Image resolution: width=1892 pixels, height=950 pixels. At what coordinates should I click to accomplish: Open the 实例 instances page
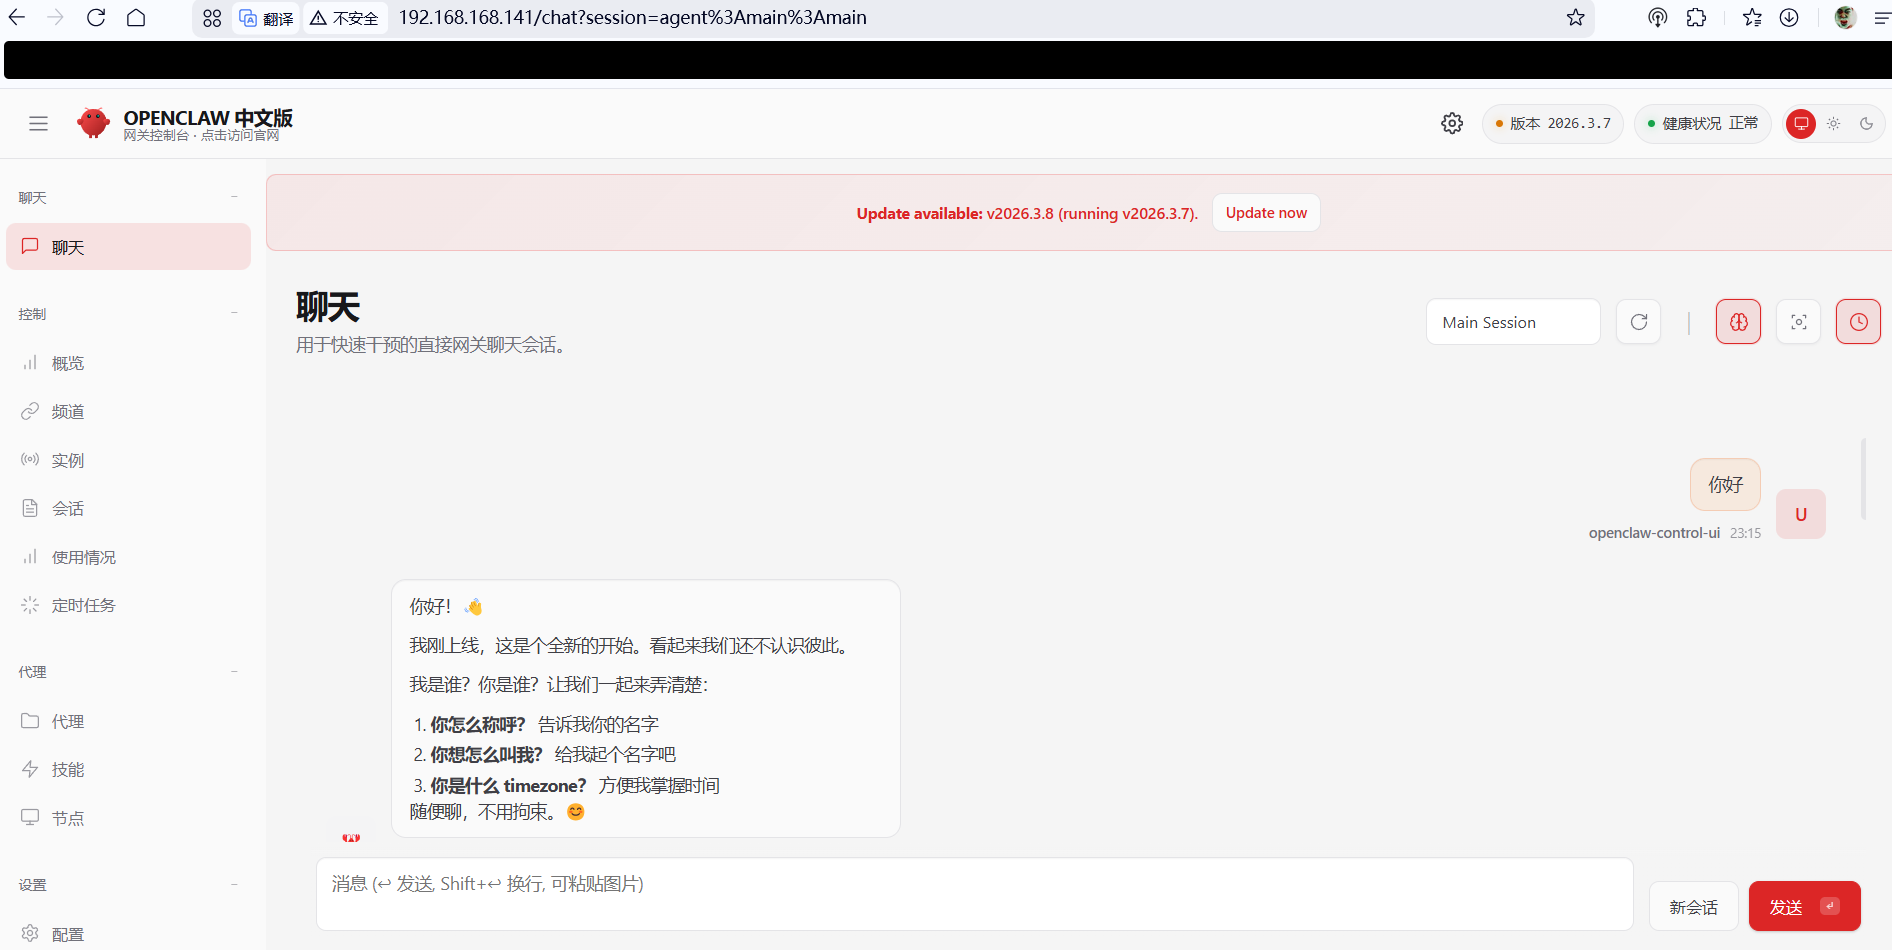pyautogui.click(x=128, y=460)
